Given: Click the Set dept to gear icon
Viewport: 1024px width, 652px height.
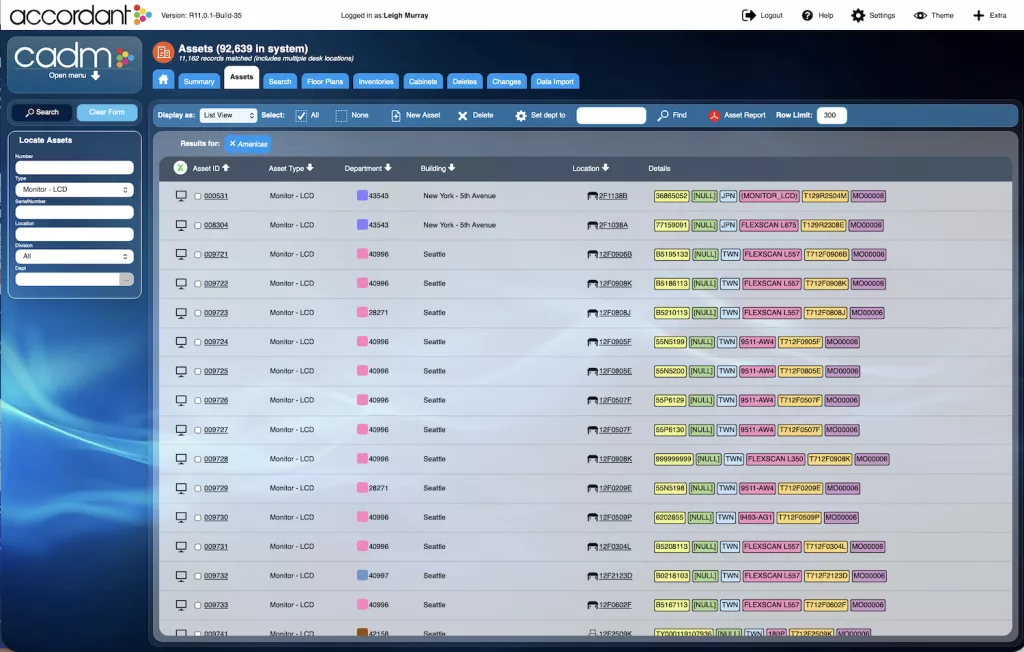Looking at the screenshot, I should point(520,116).
